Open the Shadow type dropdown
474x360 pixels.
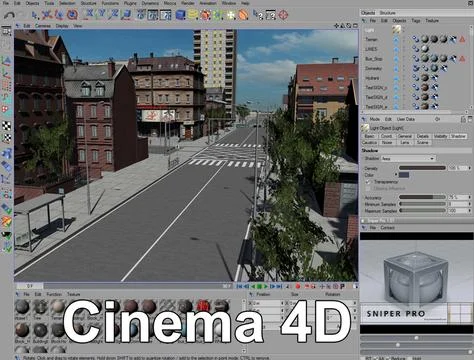click(x=408, y=159)
